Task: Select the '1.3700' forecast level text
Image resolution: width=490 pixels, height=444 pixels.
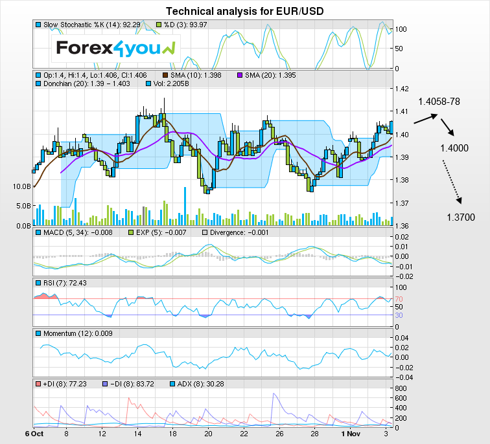Action: pos(461,217)
